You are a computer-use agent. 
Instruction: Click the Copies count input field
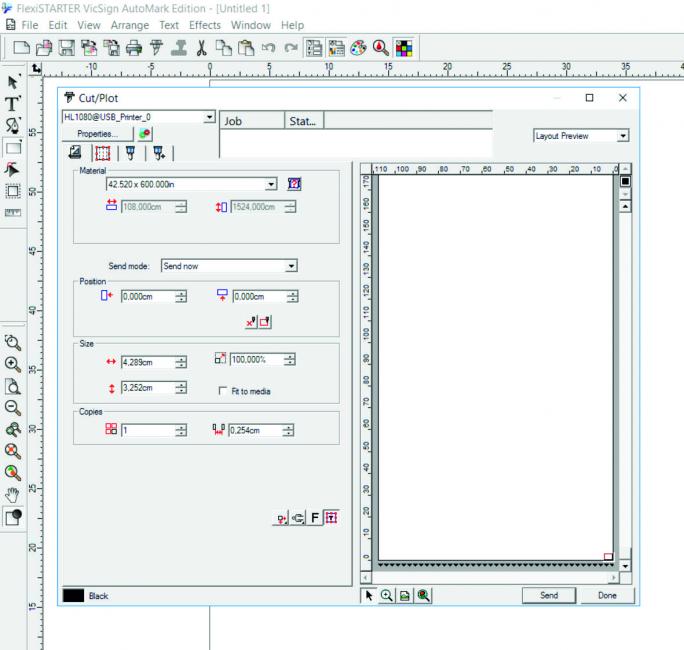click(x=147, y=430)
